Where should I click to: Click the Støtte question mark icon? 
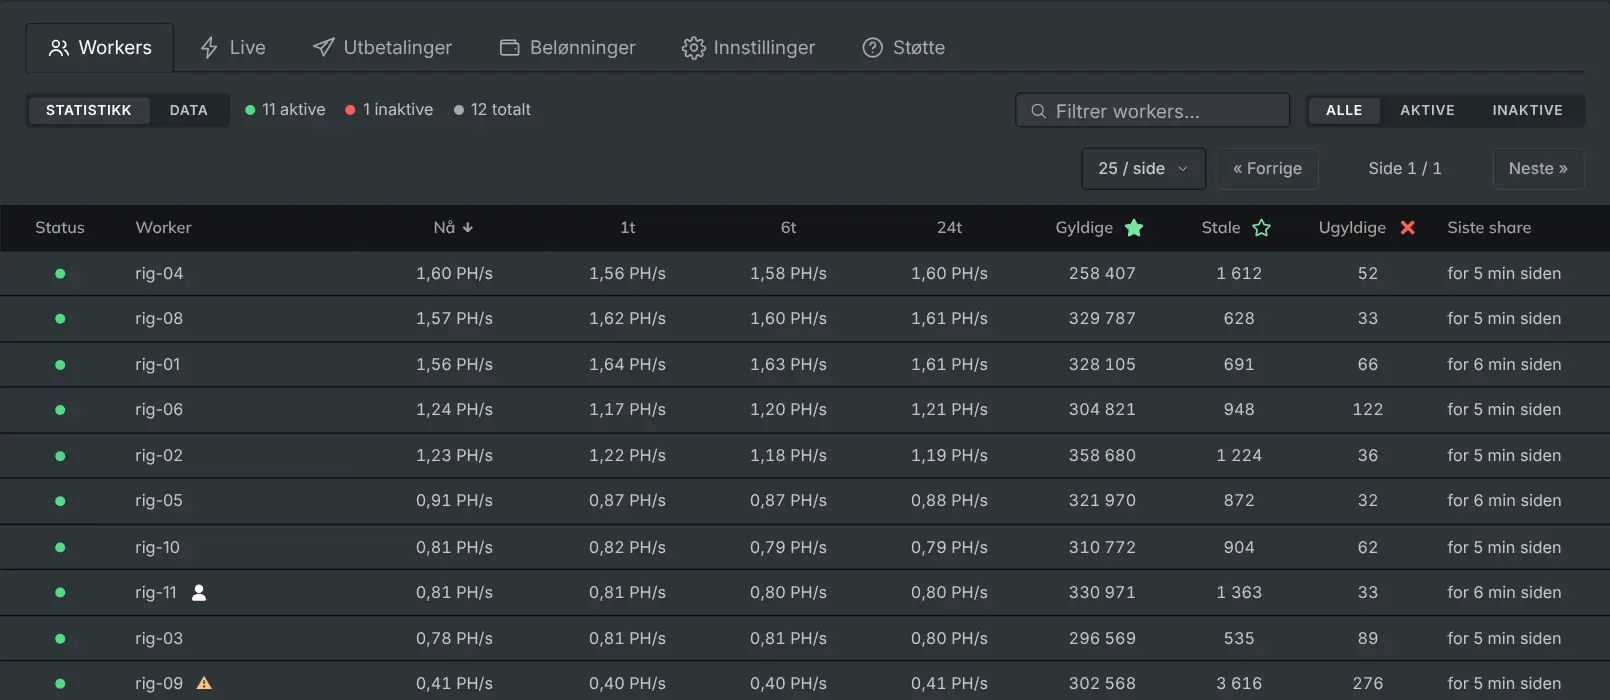pos(873,48)
